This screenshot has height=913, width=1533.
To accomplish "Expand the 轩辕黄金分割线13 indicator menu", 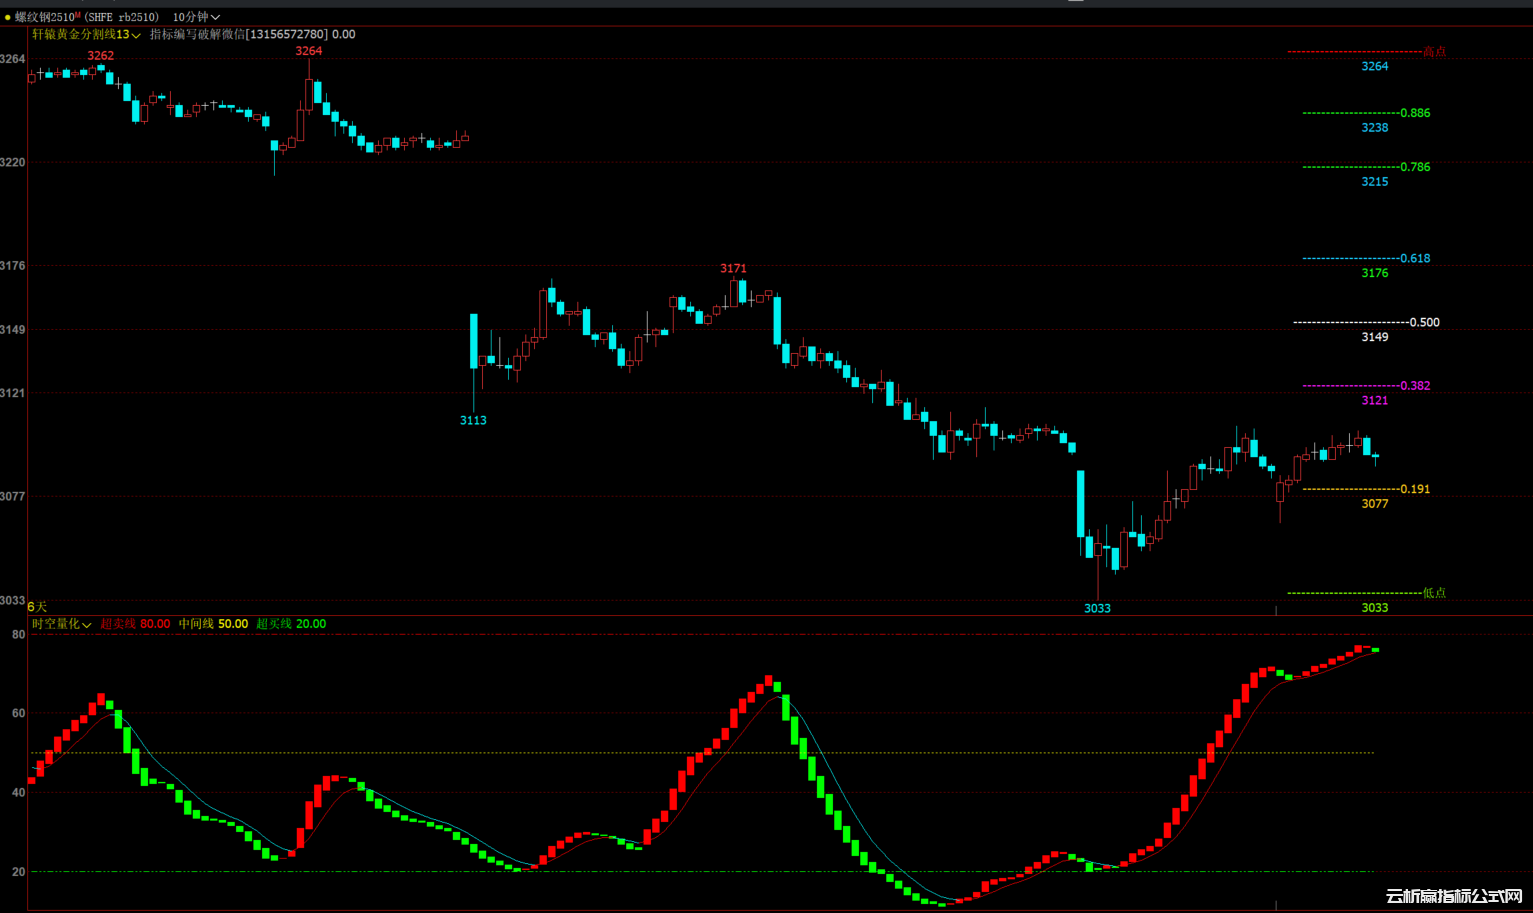I will pos(87,35).
